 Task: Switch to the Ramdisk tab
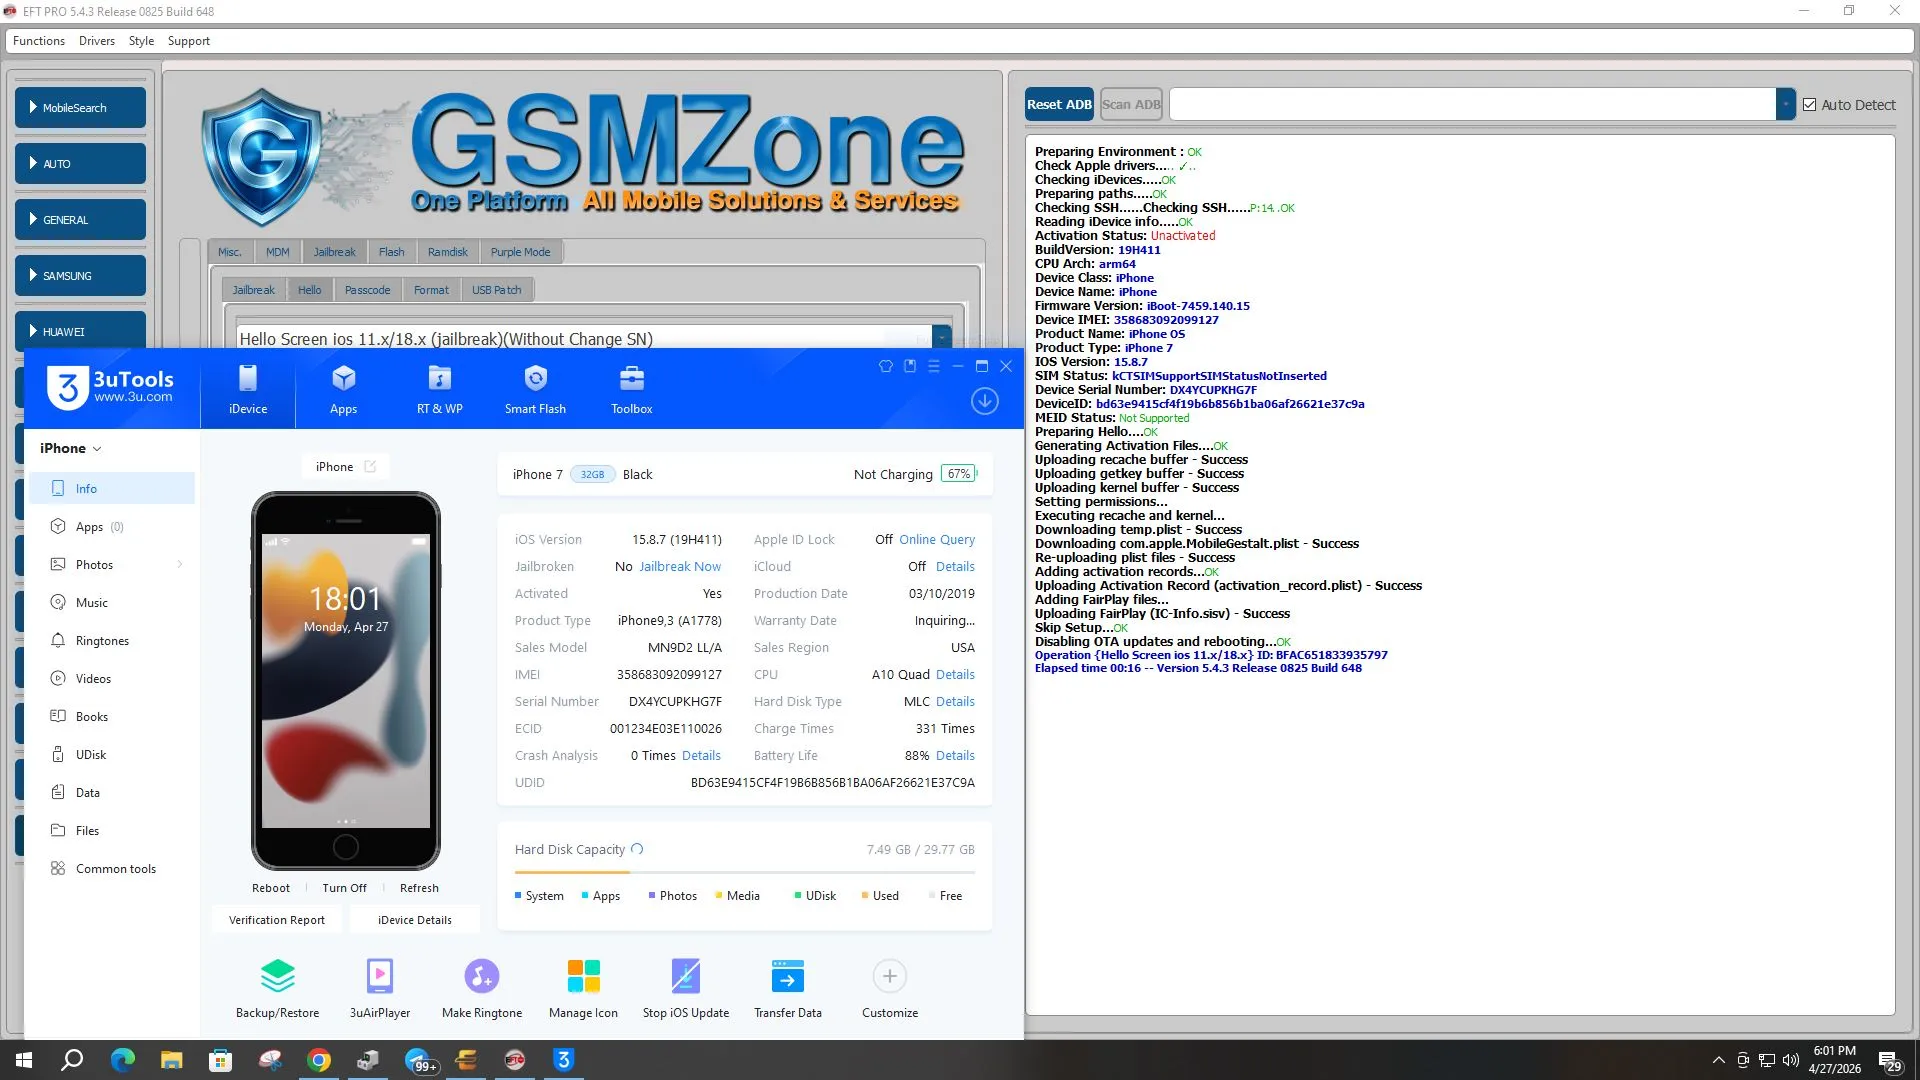[x=447, y=252]
